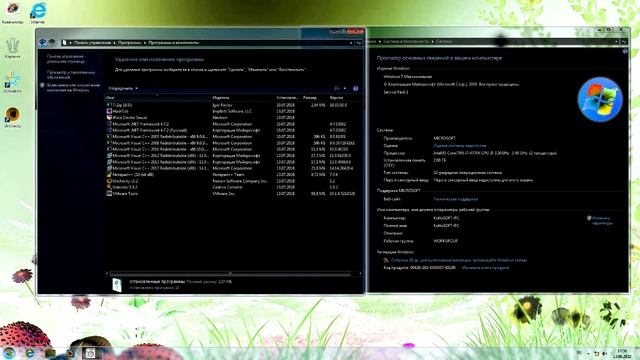Sort programs by the Имя column
Screen dimensions: 640x360
(x=158, y=98)
